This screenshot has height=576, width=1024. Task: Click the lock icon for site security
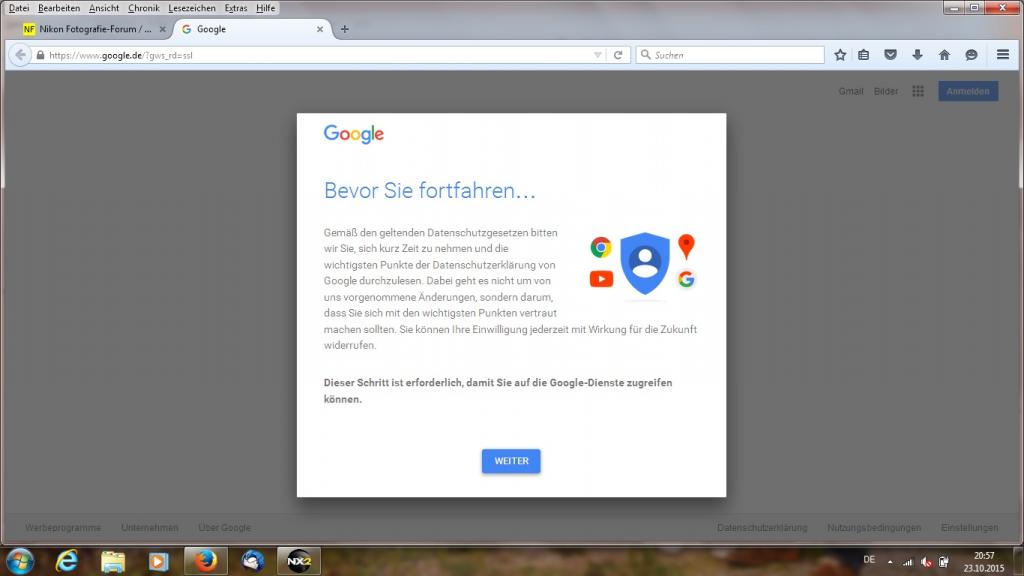click(x=40, y=56)
